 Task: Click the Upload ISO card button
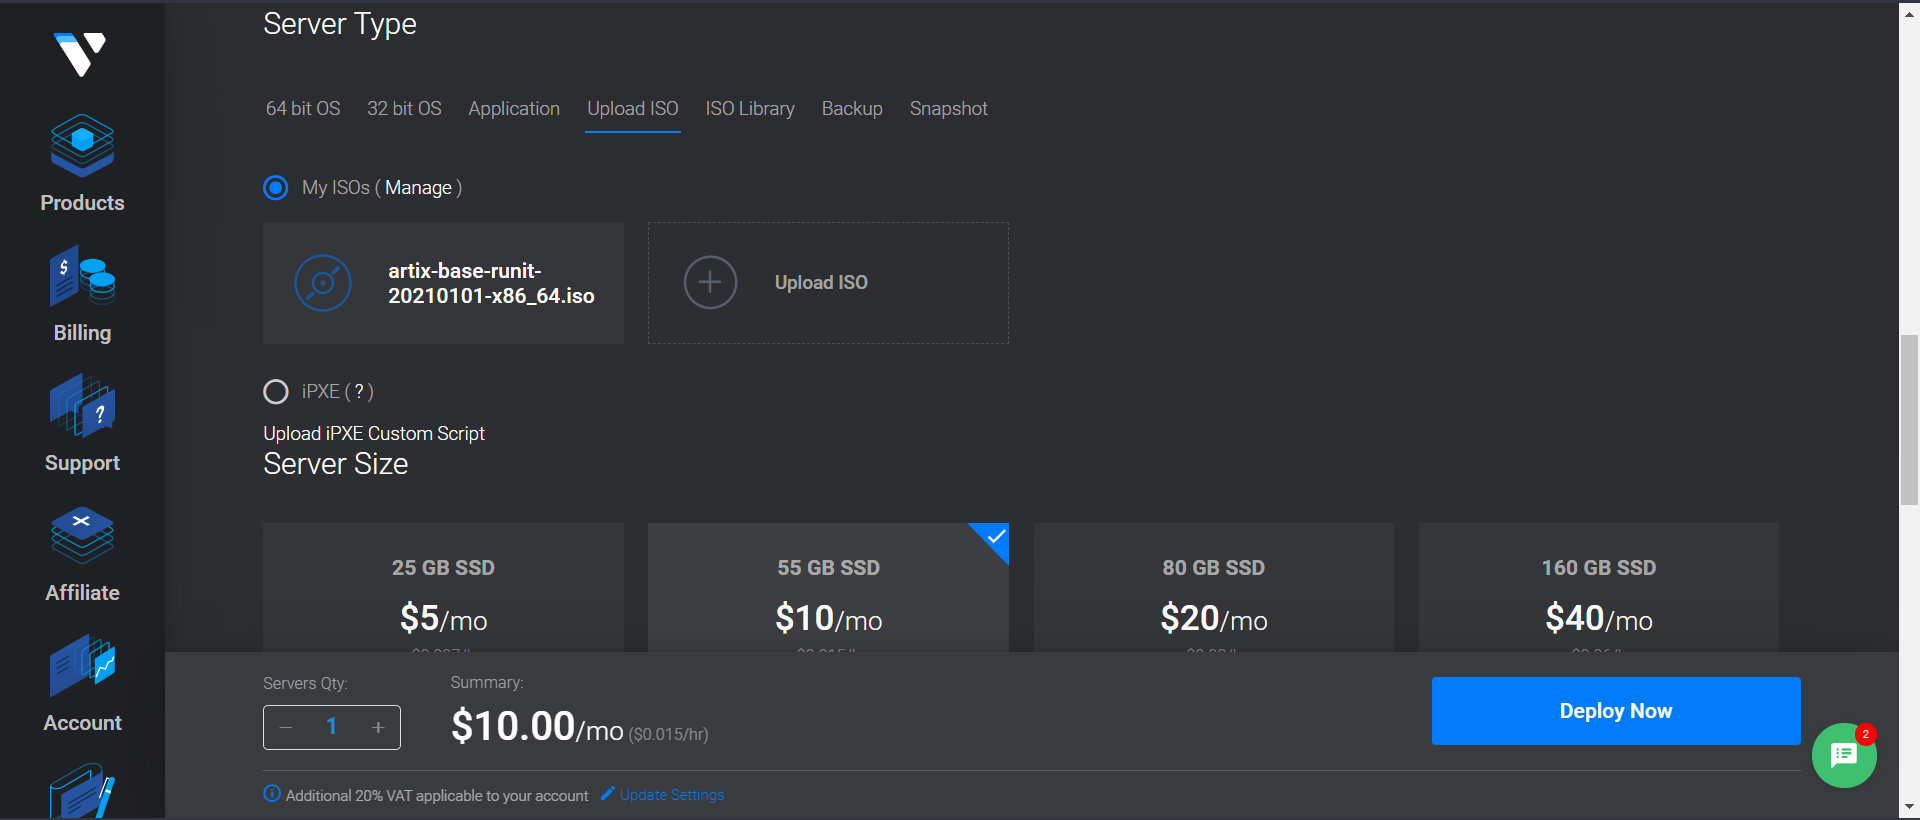pyautogui.click(x=828, y=283)
